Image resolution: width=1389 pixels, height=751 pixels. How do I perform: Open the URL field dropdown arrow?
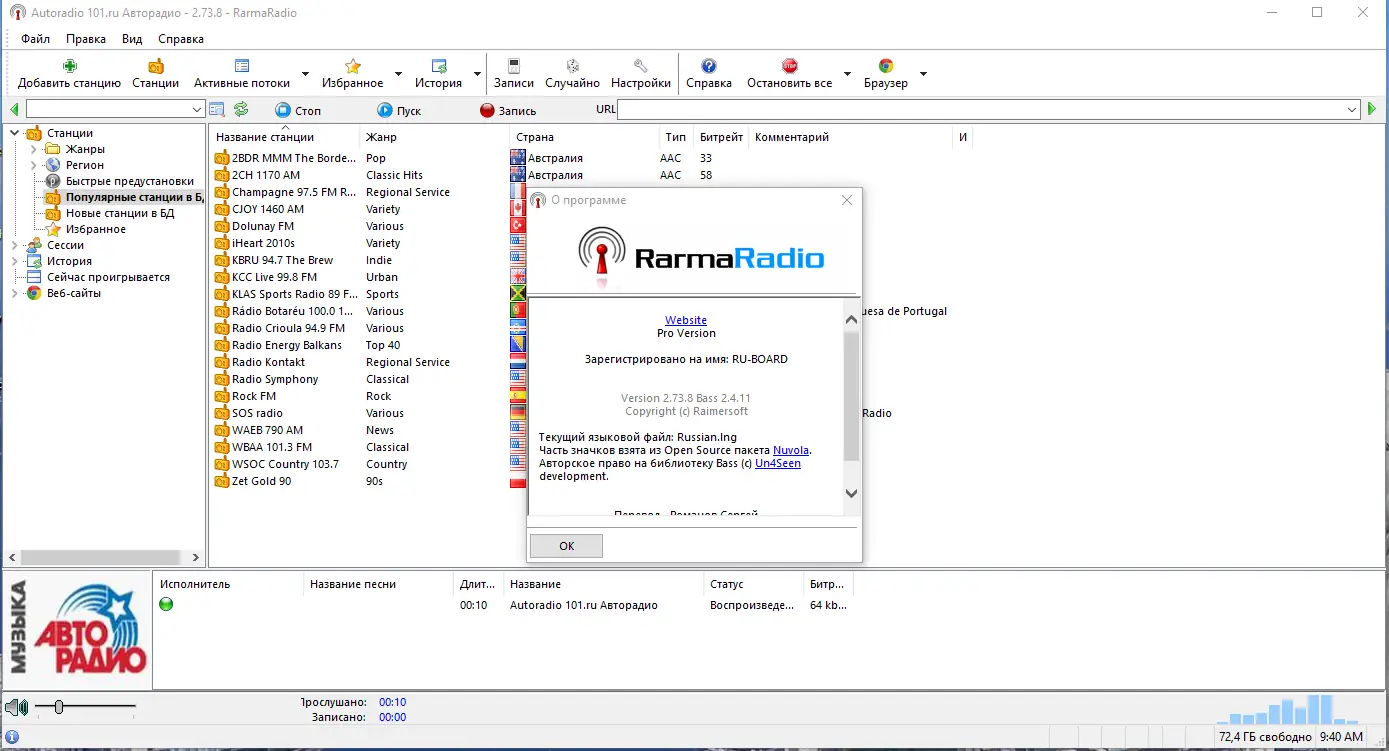coord(1353,110)
